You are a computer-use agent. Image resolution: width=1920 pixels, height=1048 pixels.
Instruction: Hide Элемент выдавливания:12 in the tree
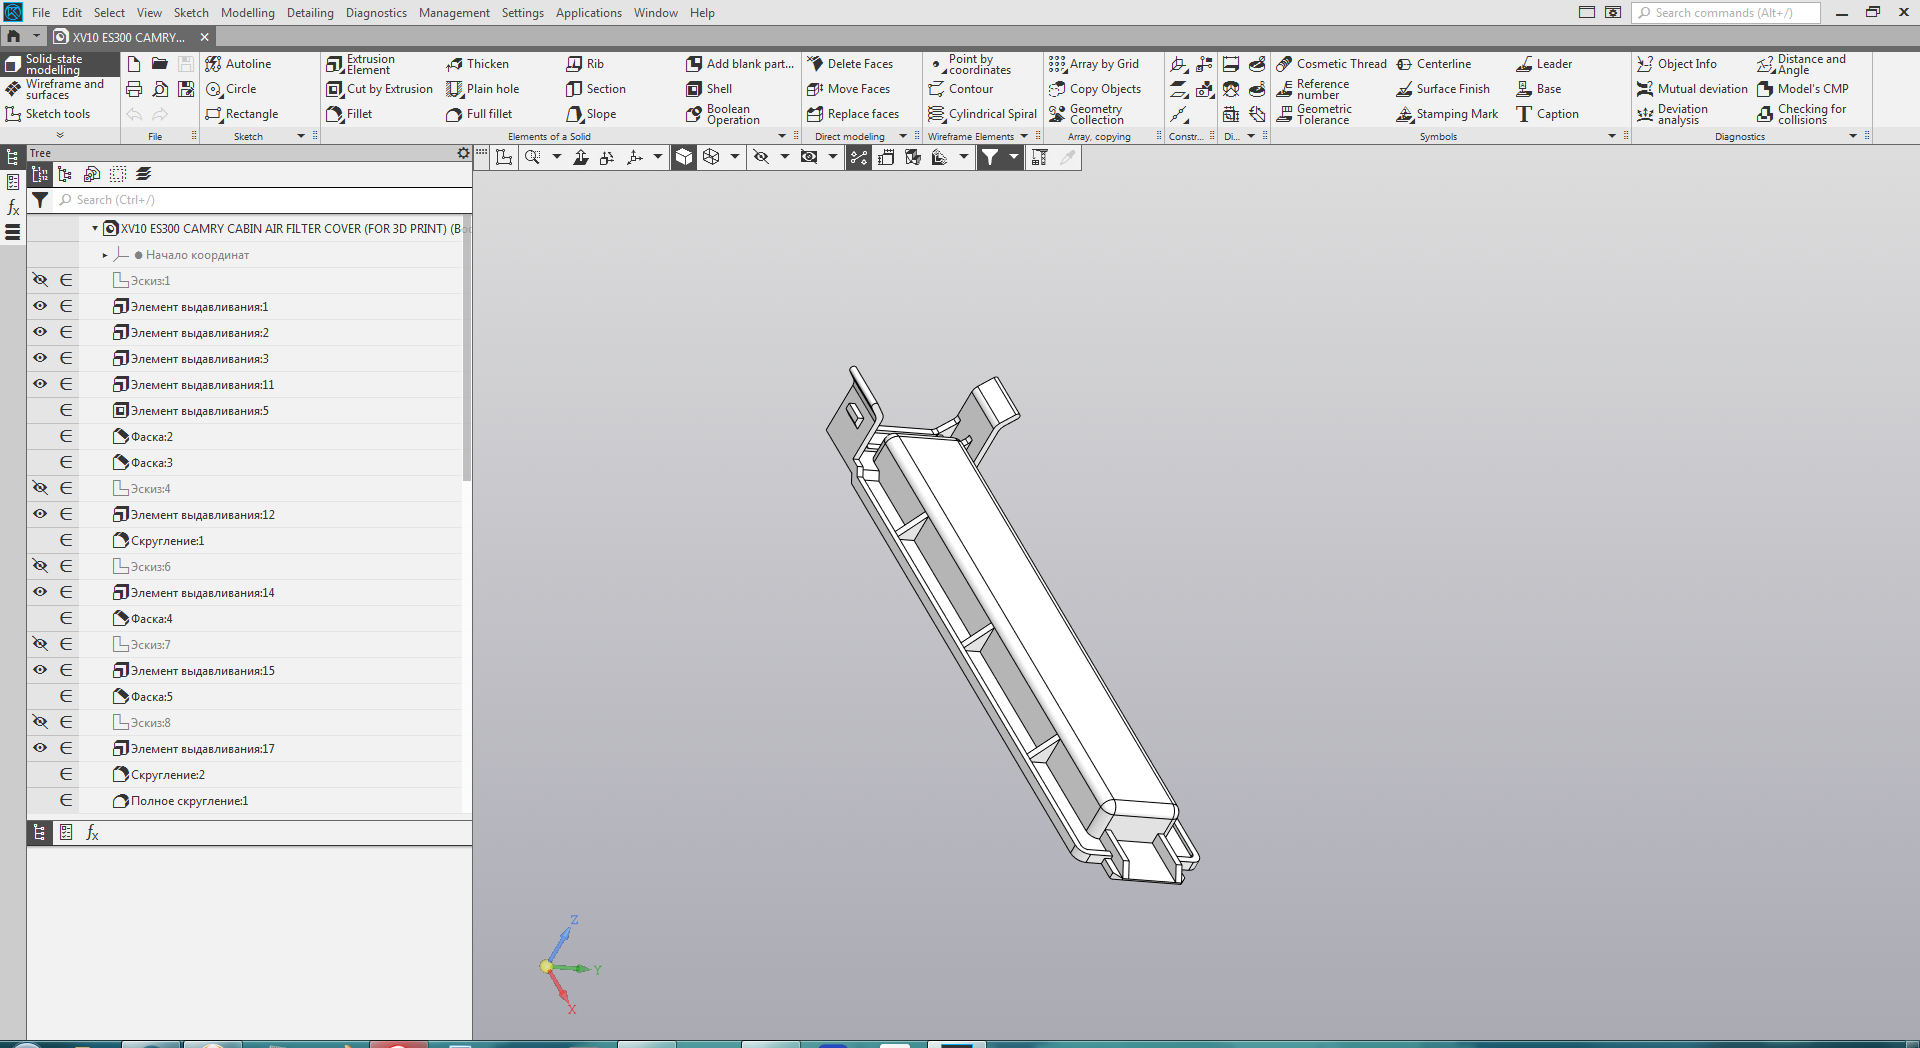pyautogui.click(x=40, y=515)
